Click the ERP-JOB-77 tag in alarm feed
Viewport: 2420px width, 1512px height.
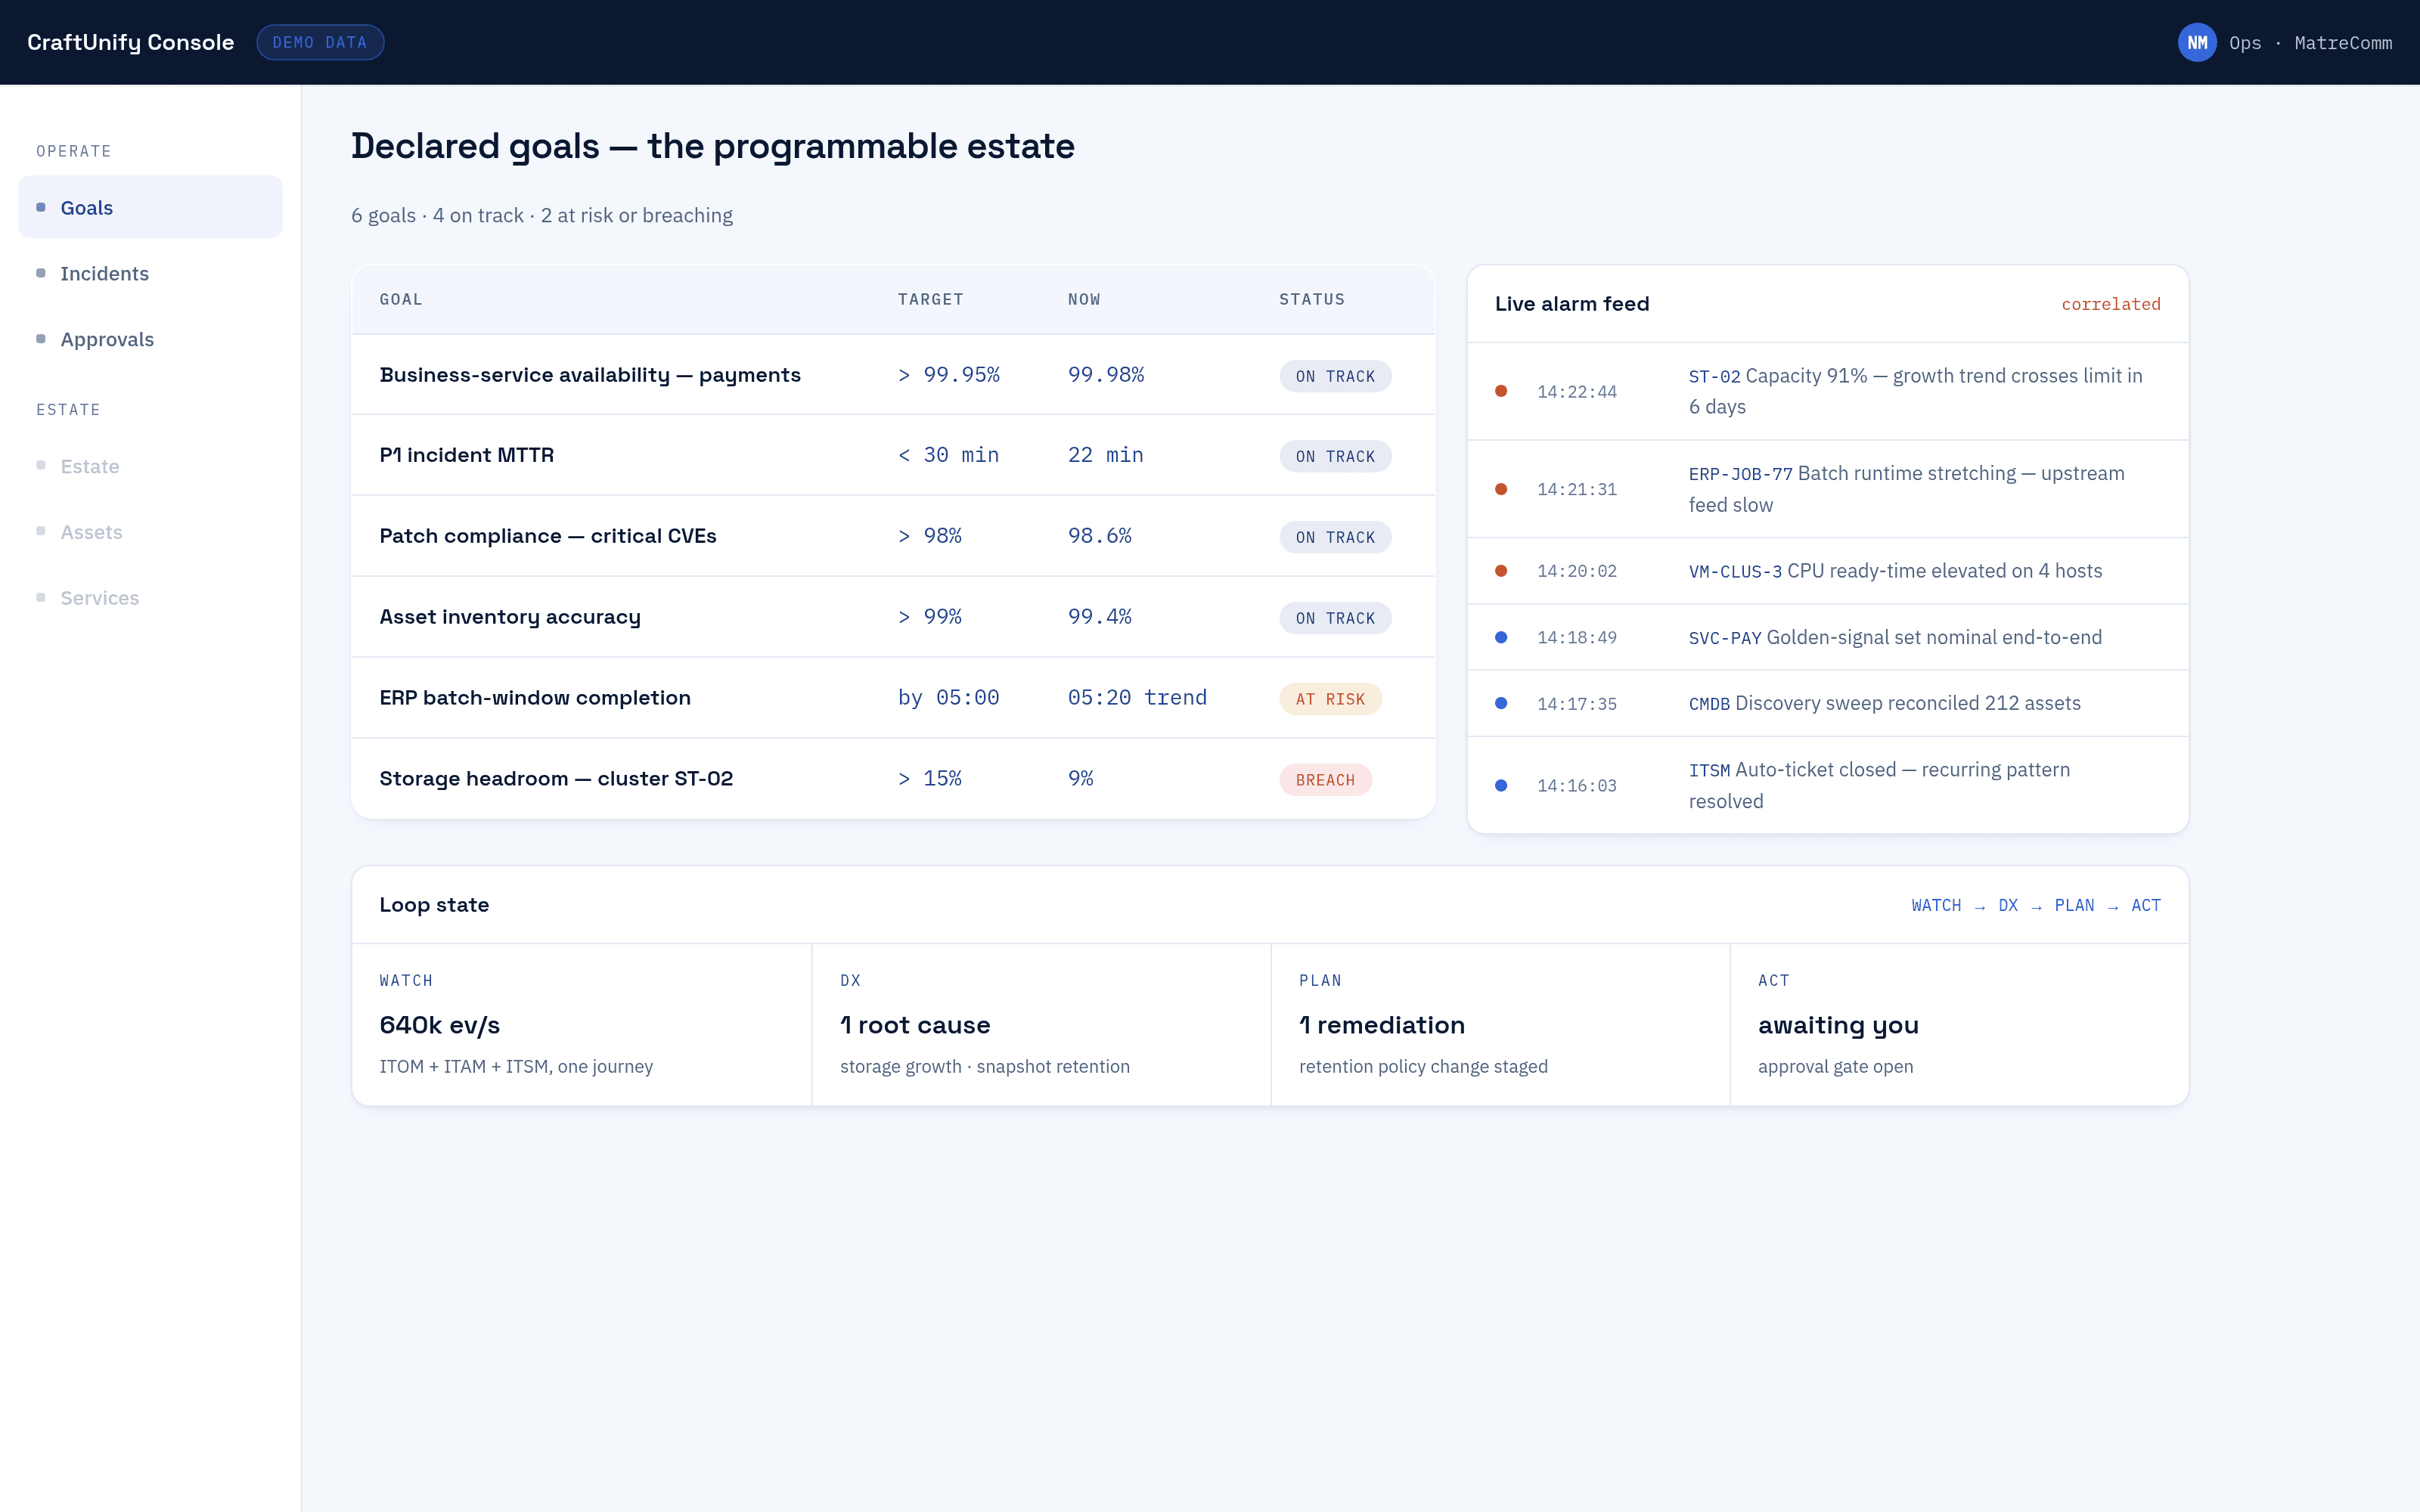(x=1740, y=474)
